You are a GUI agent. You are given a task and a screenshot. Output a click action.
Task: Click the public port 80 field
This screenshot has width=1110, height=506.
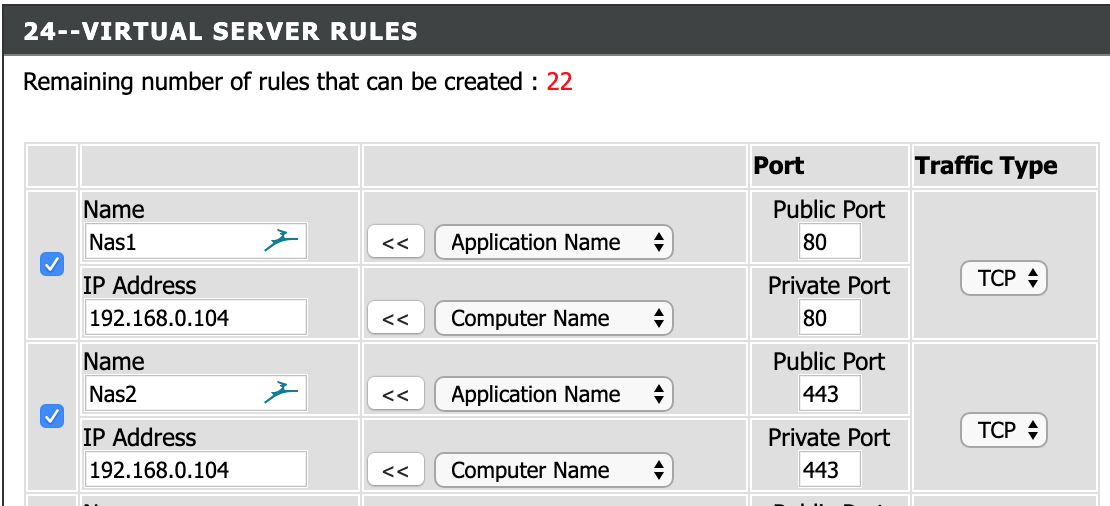pos(830,241)
